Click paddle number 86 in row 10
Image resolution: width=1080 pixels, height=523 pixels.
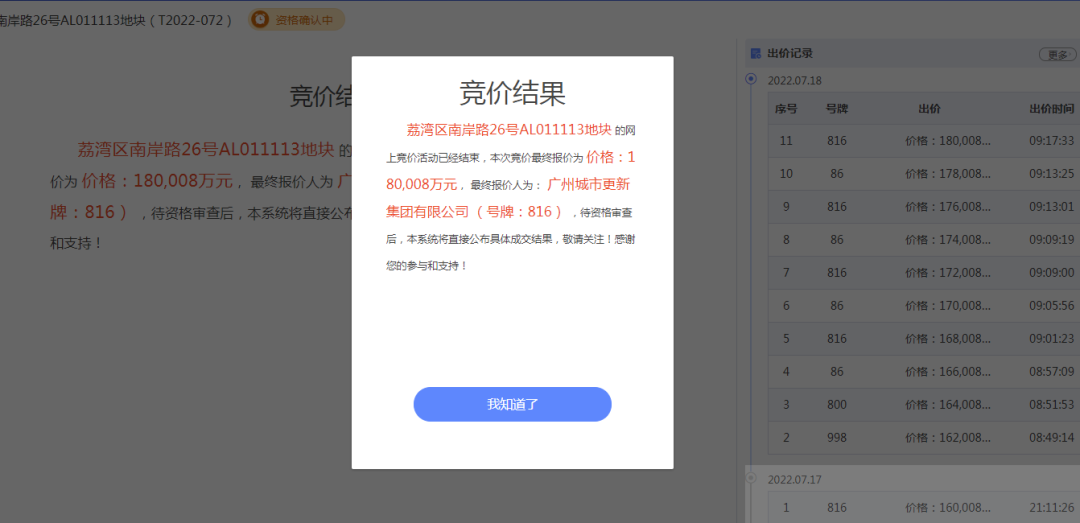(837, 174)
